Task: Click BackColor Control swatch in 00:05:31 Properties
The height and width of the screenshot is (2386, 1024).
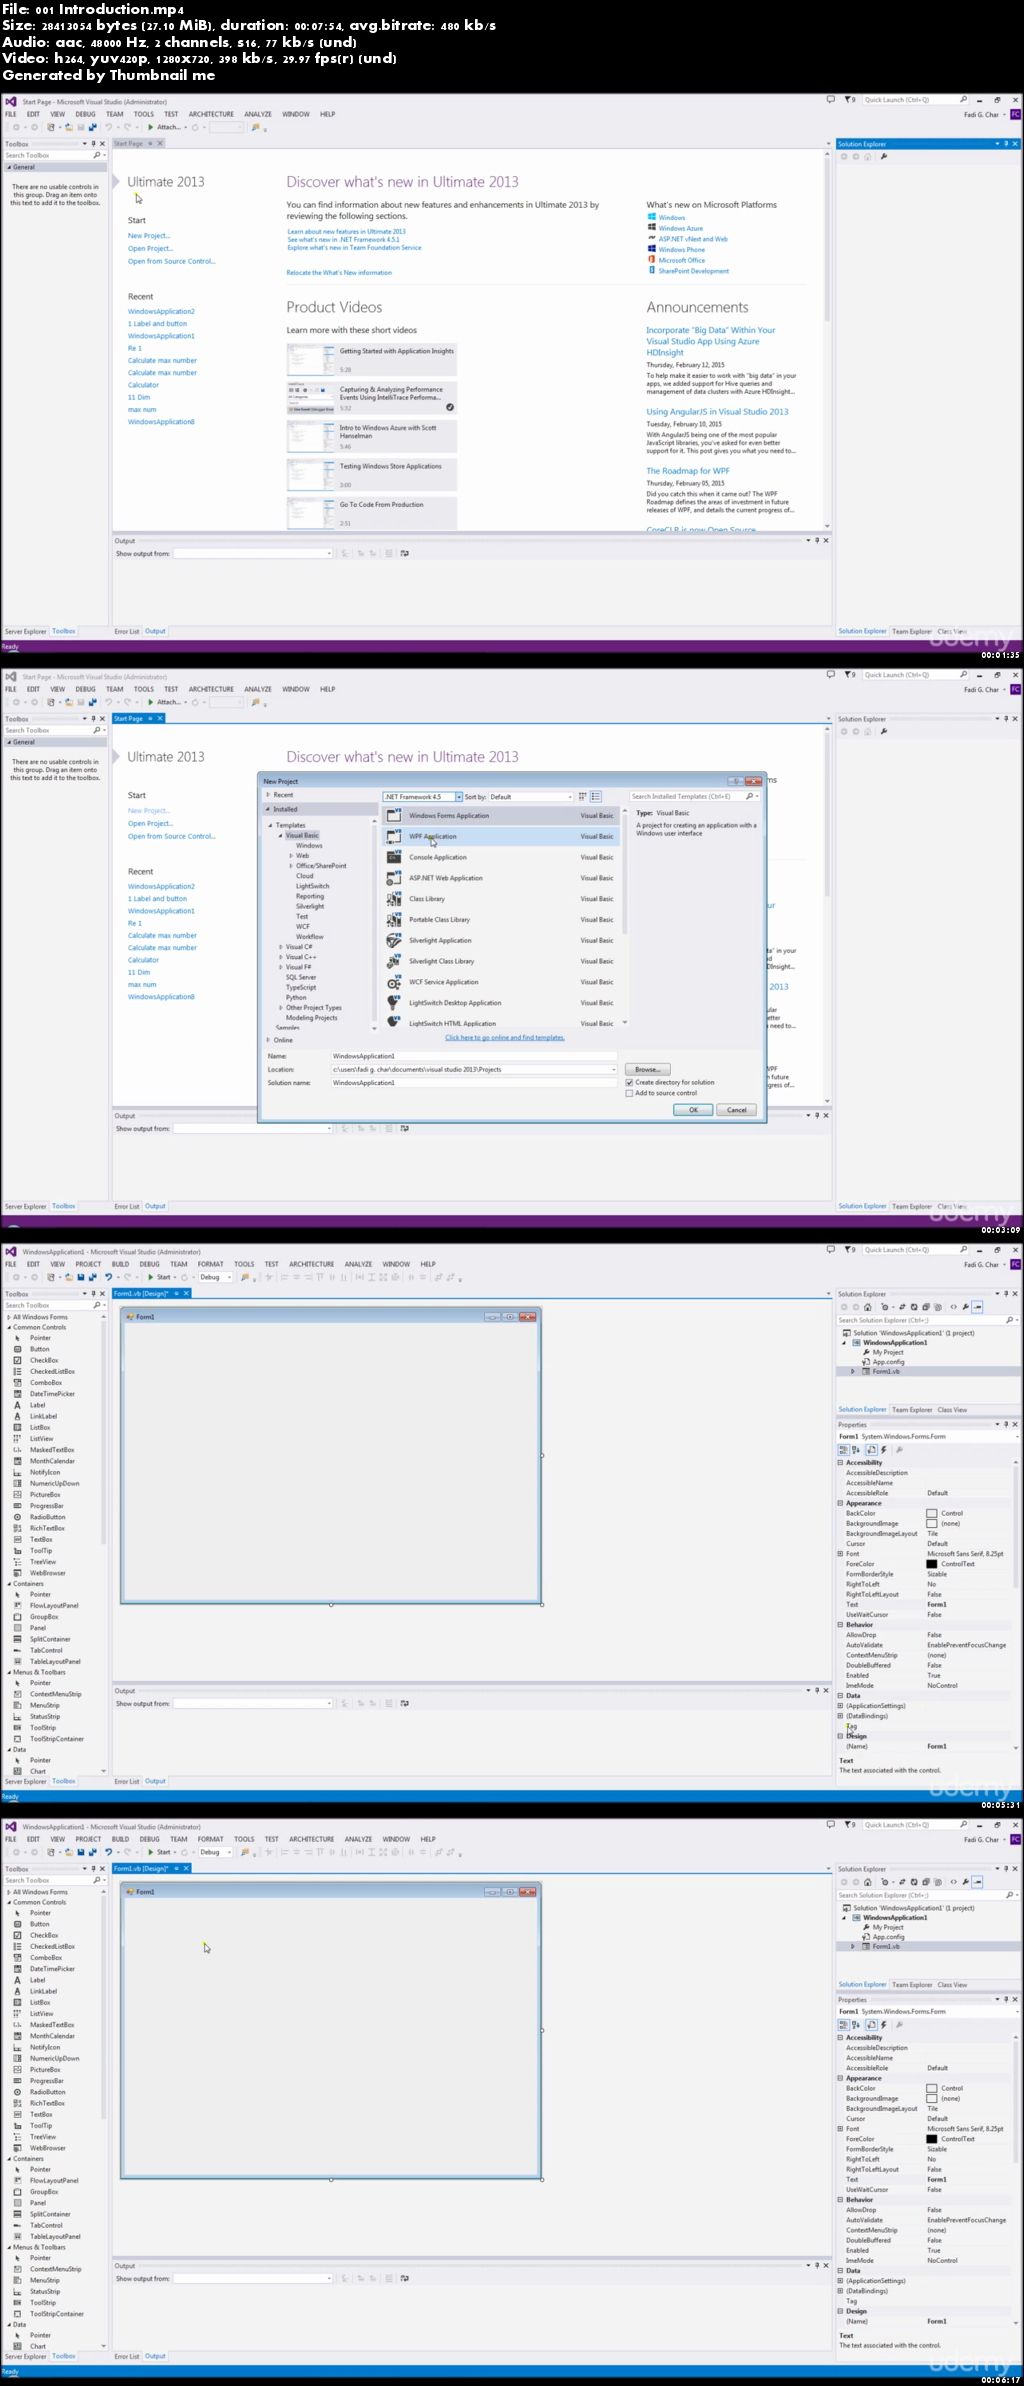Action: pos(932,1513)
